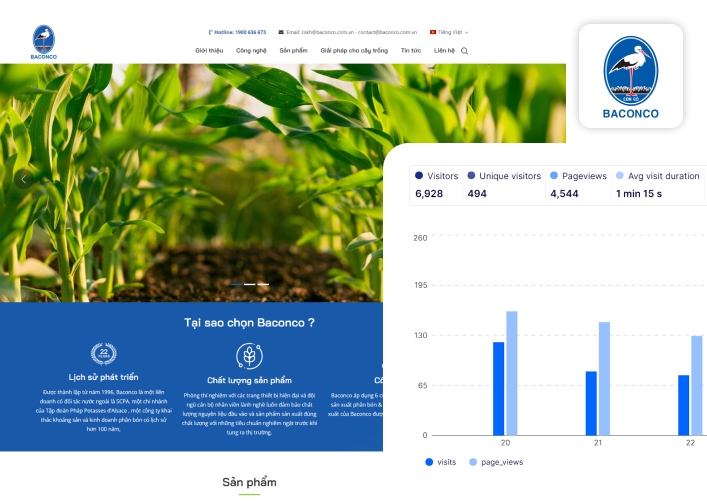Viewport: 707px width, 504px height.
Task: Go to the Tin tức page
Action: [410, 50]
